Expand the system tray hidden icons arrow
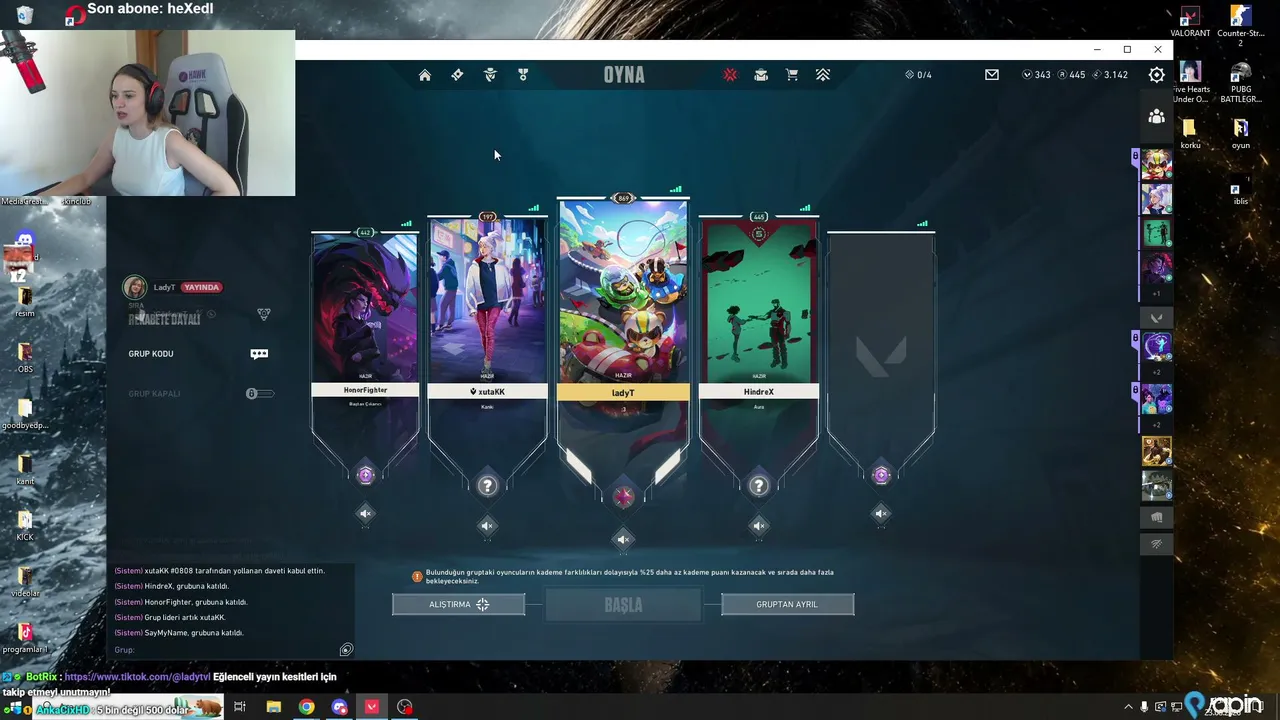The width and height of the screenshot is (1280, 720). [1129, 707]
